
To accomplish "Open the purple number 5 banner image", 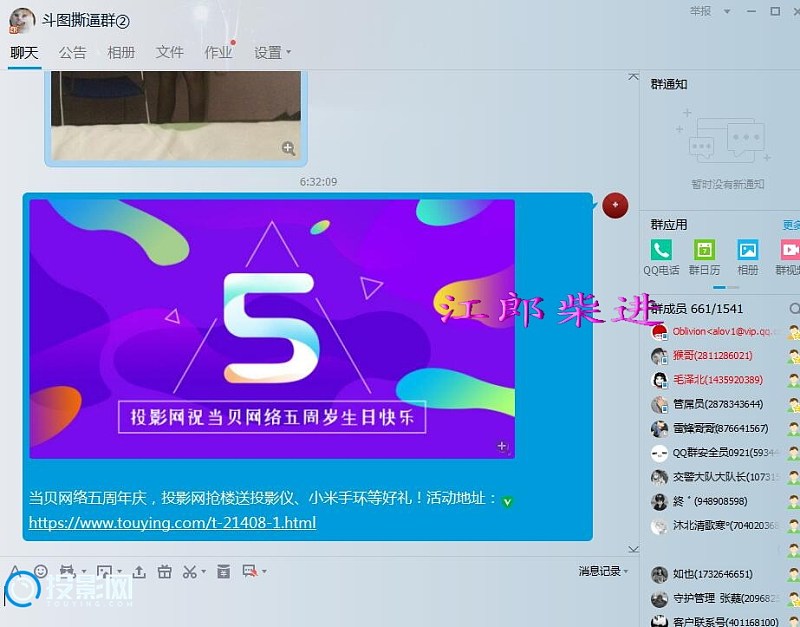I will (272, 329).
